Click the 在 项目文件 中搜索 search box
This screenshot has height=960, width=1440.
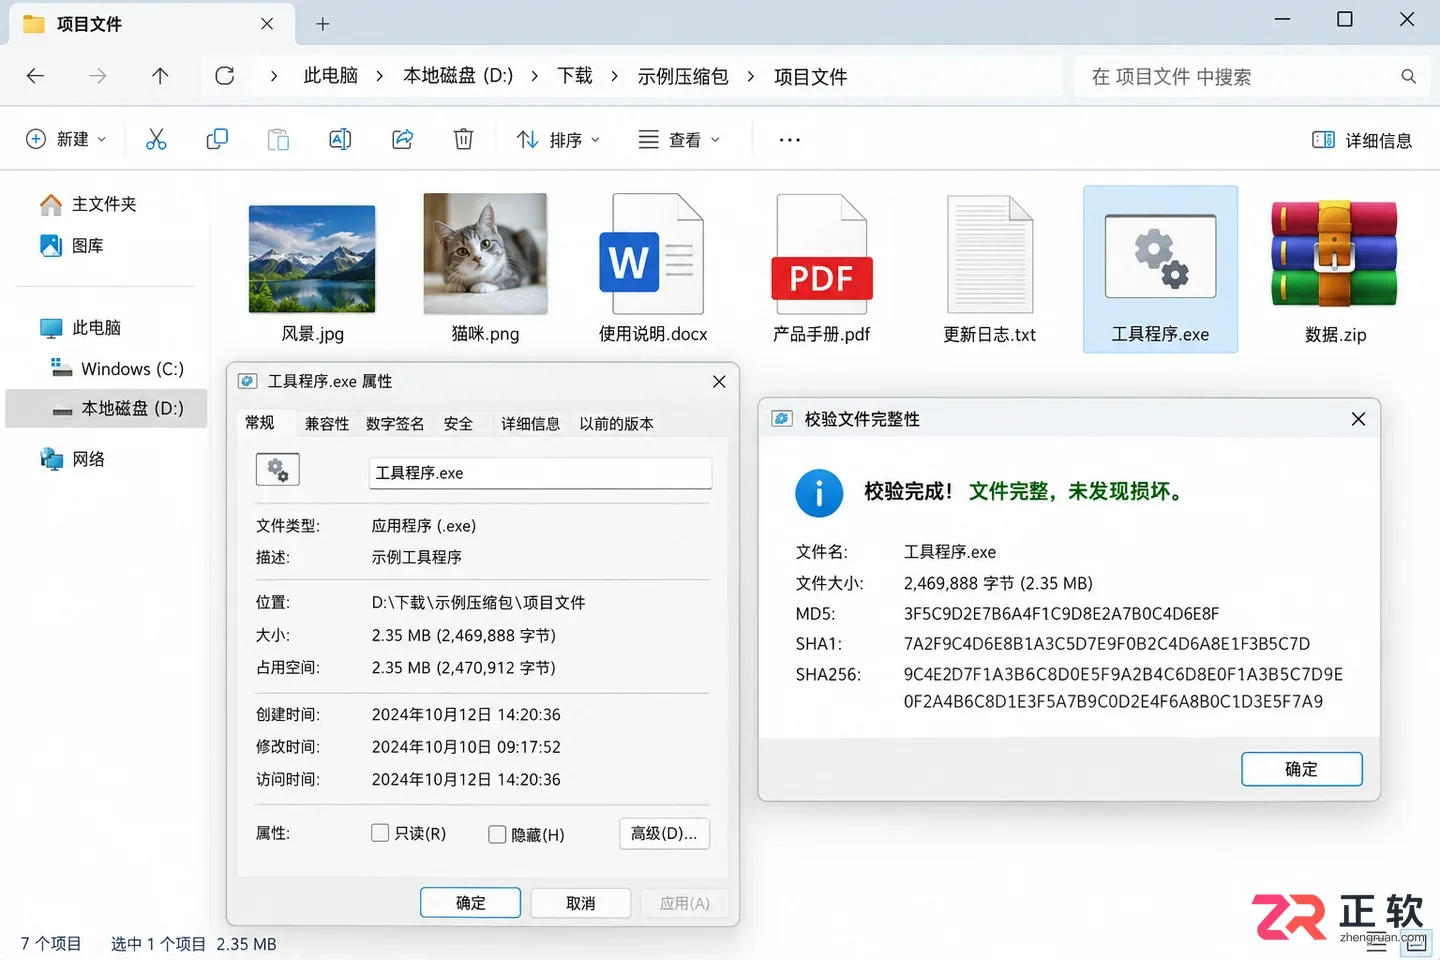point(1250,76)
